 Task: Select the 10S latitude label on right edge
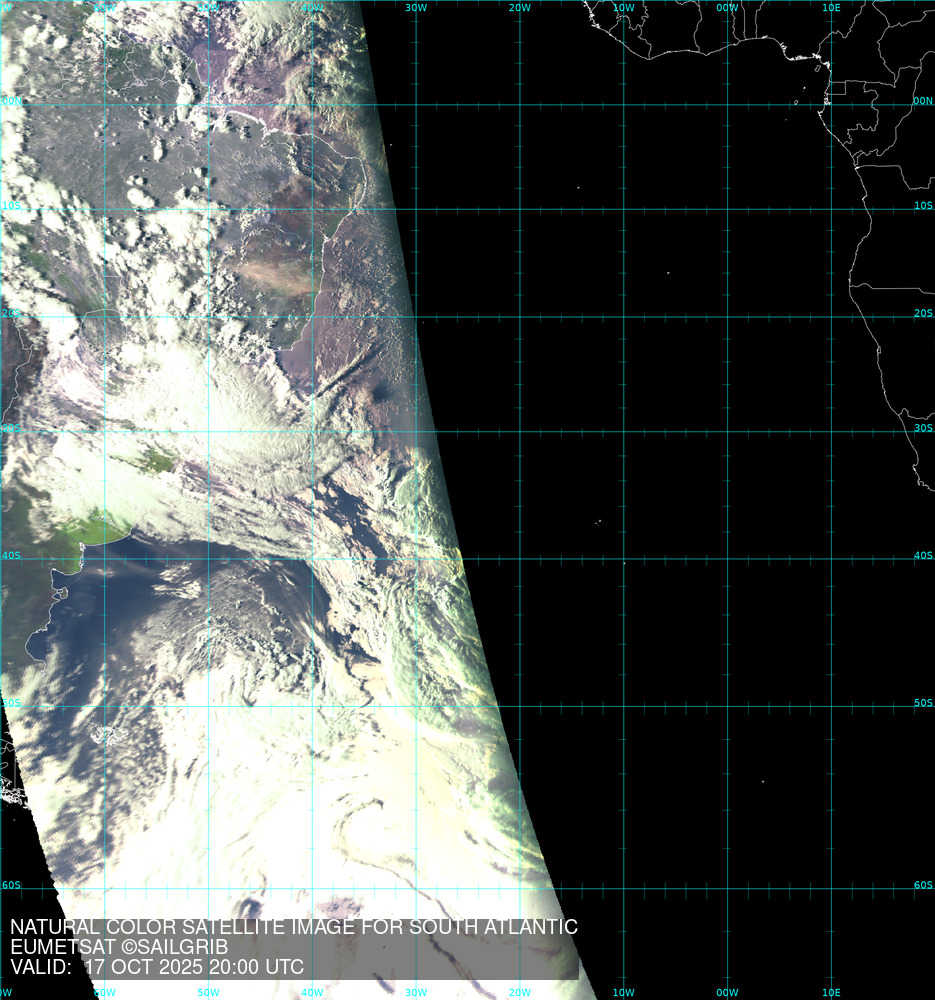point(922,206)
